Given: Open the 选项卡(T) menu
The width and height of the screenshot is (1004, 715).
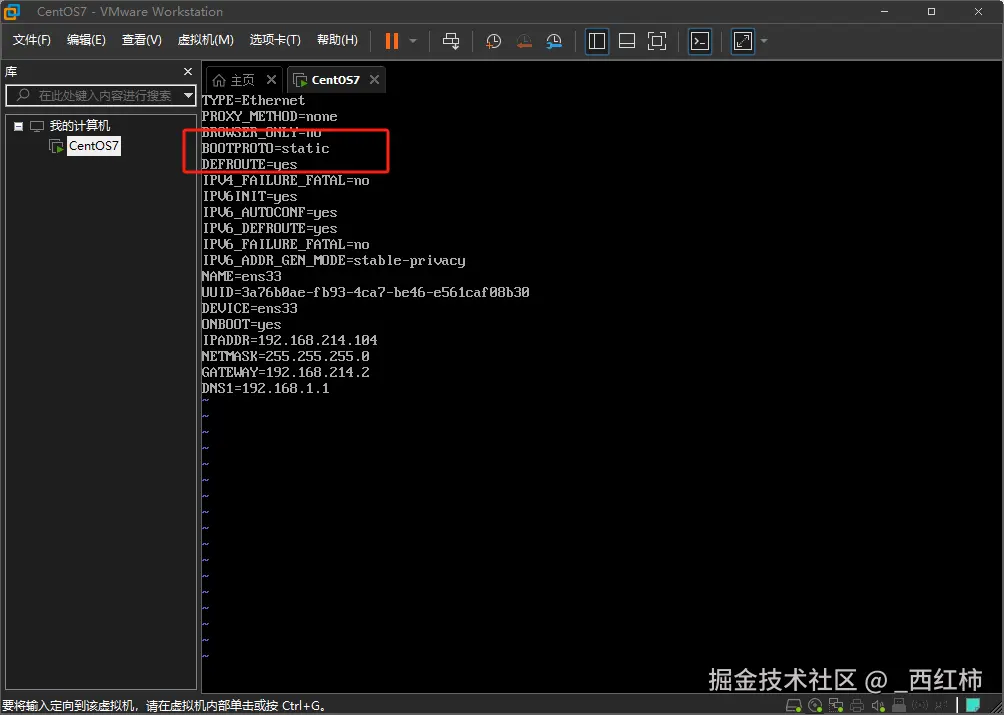Looking at the screenshot, I should (x=275, y=40).
